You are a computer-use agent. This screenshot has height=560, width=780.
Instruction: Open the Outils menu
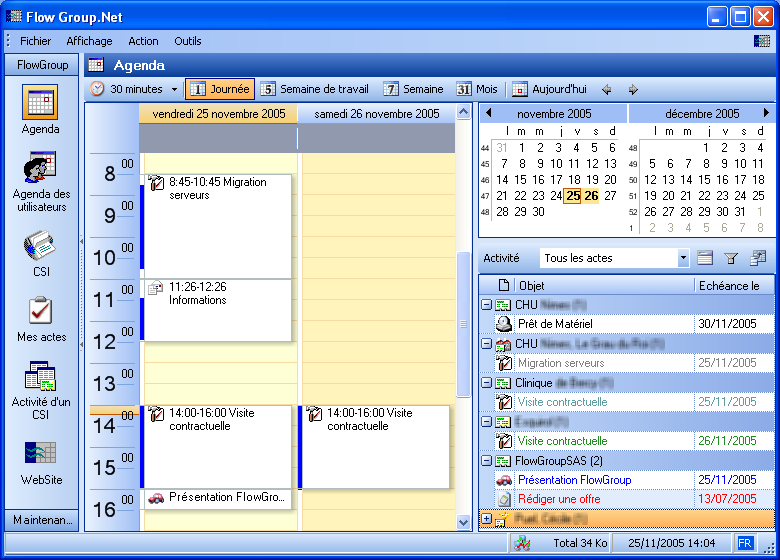pos(187,41)
